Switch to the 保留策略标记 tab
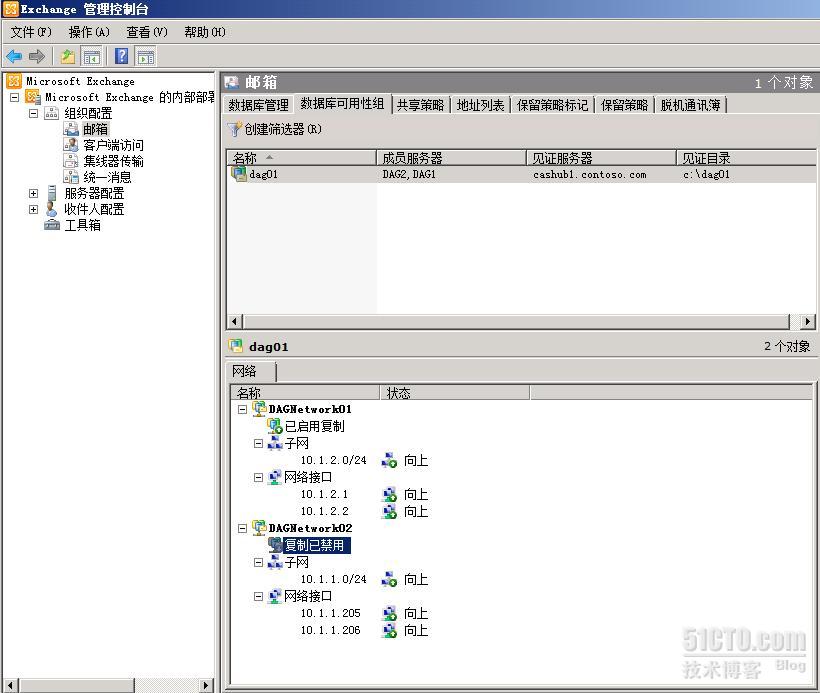Image resolution: width=820 pixels, height=693 pixels. click(553, 105)
